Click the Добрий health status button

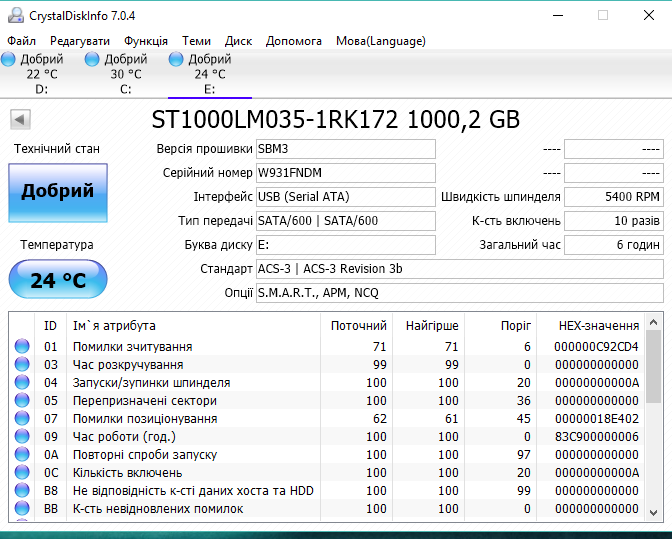point(58,192)
